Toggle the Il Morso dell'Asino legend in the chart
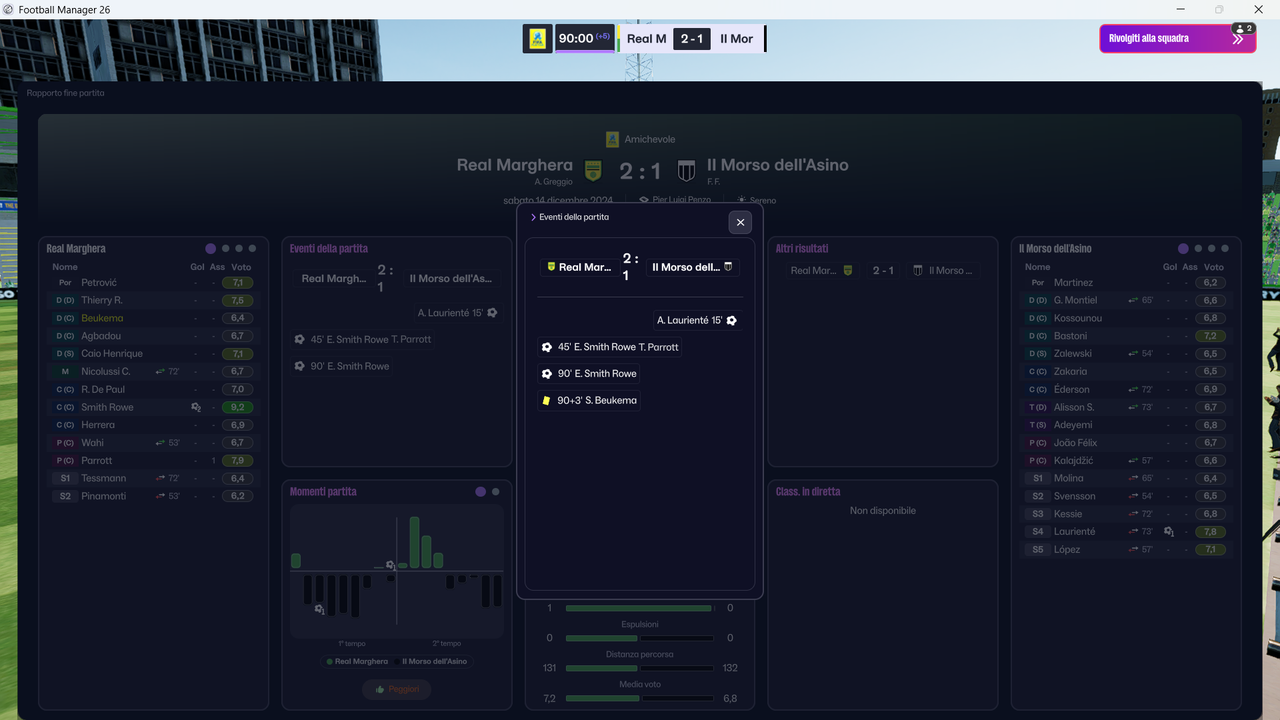1280x720 pixels. point(434,661)
